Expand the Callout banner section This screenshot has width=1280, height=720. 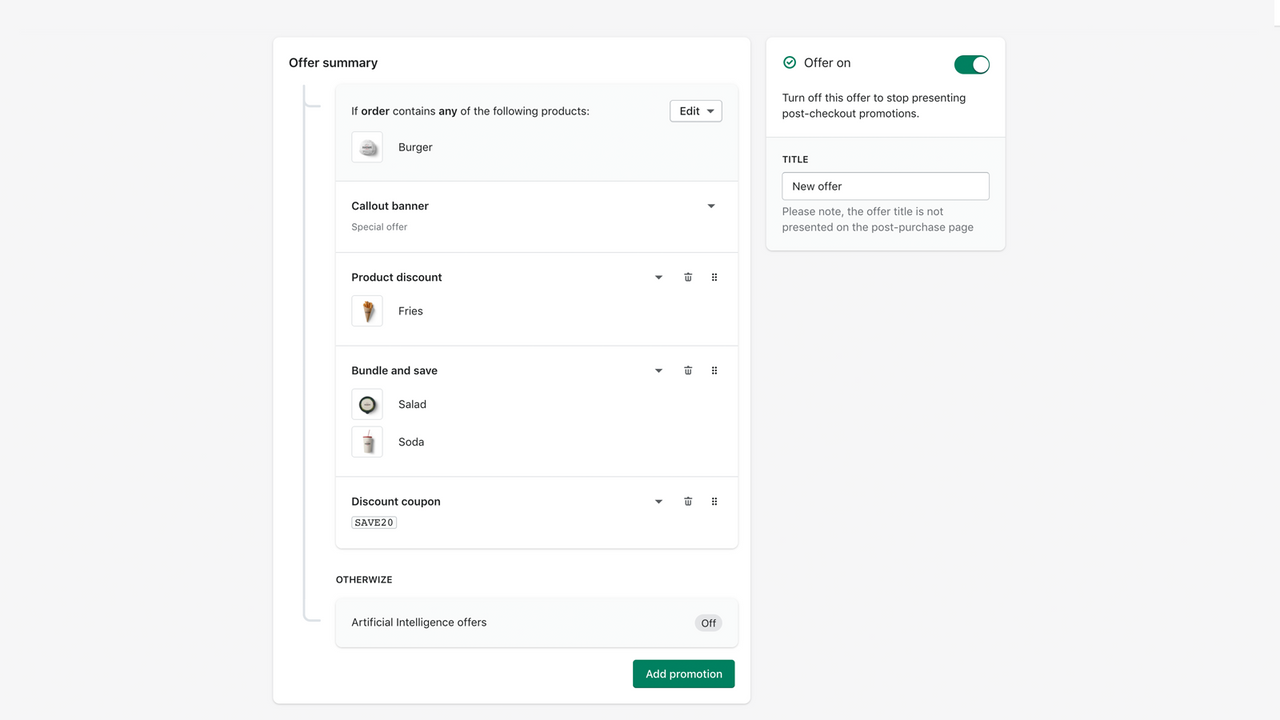pos(711,205)
